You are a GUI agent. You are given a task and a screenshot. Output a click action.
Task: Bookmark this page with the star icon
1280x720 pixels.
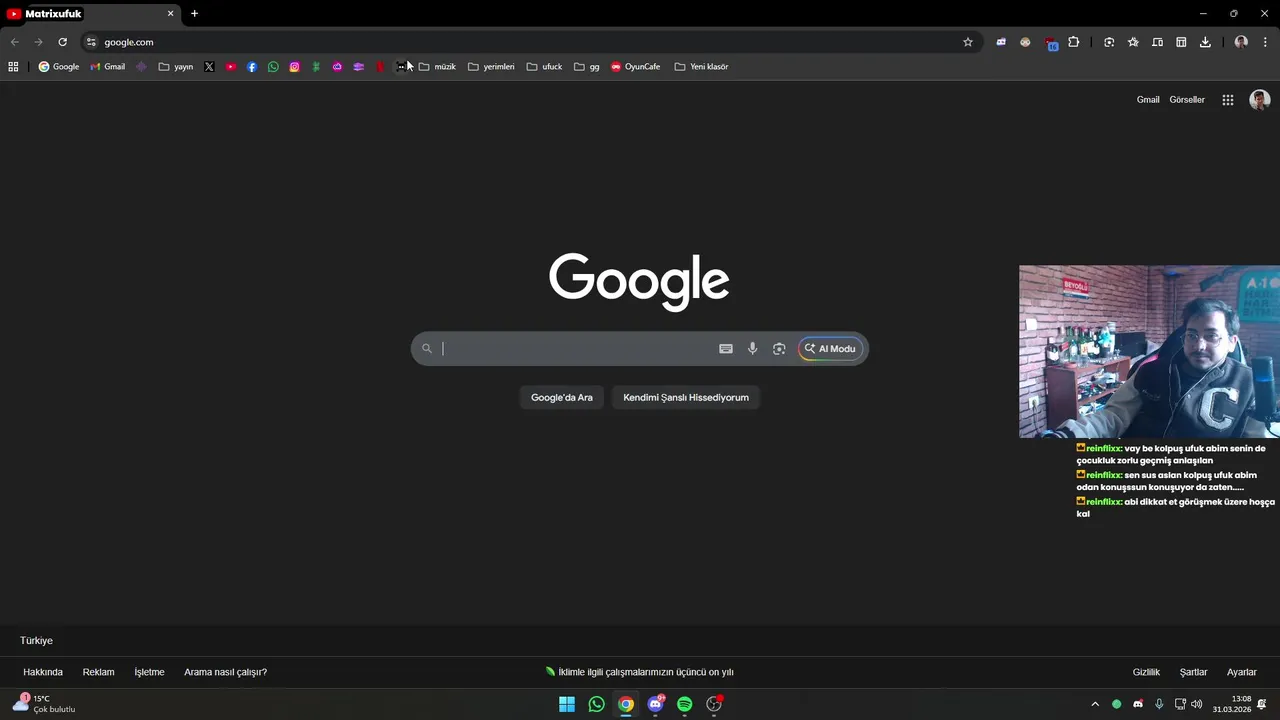coord(968,42)
